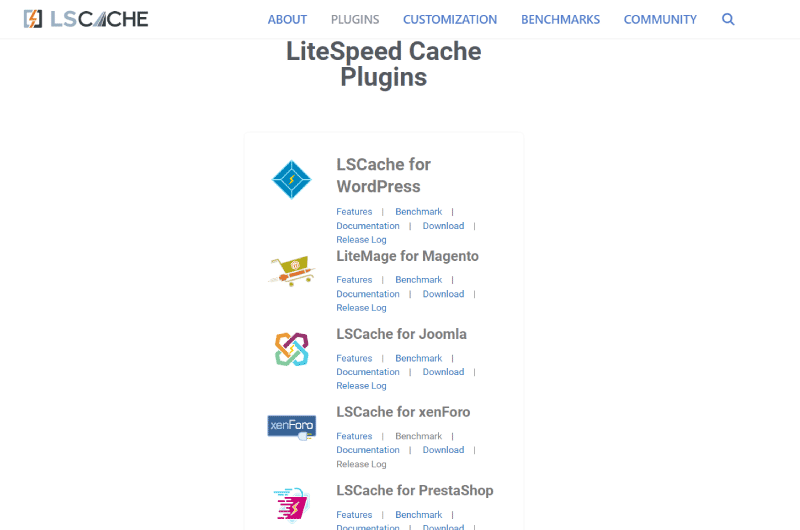Click the LSCache for Joomla heading
The image size is (800, 530).
pos(401,334)
